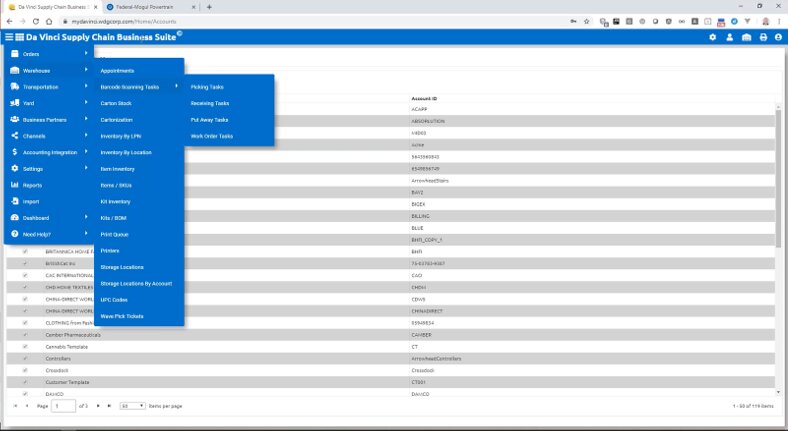Open Inventory By Location menu item
Image resolution: width=788 pixels, height=431 pixels.
point(126,152)
